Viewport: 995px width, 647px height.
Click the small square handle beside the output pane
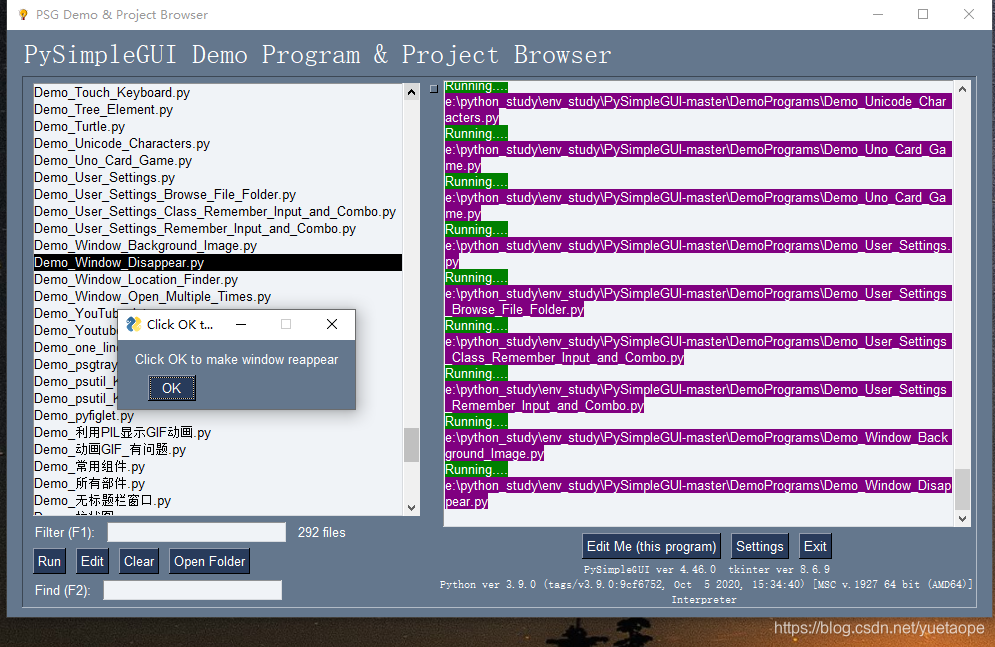click(x=434, y=89)
